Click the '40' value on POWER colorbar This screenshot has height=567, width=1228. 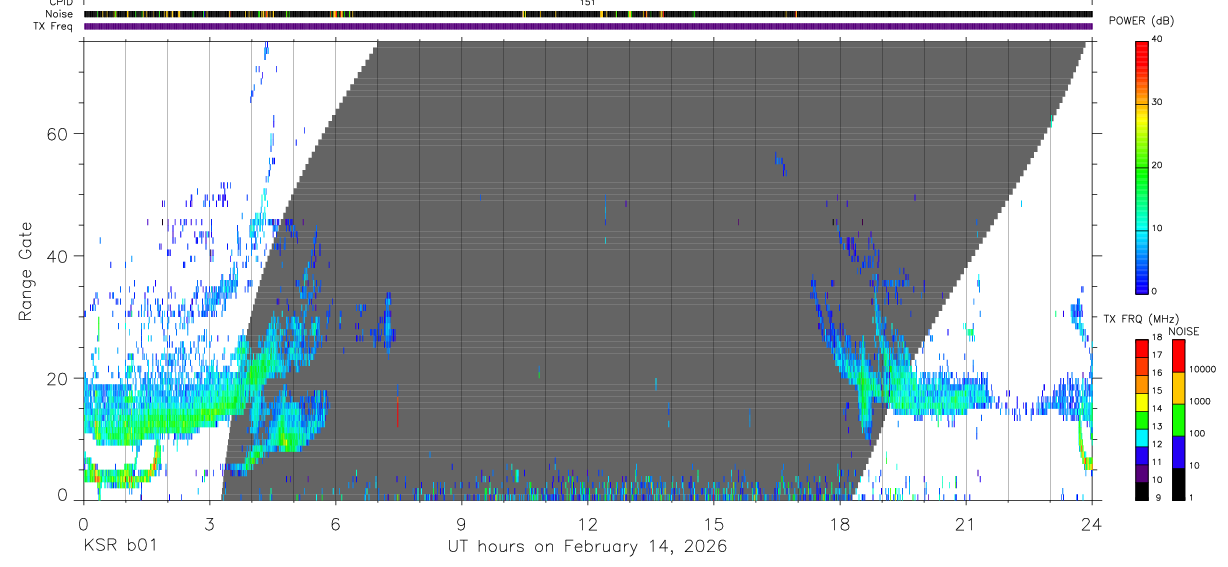(1158, 40)
